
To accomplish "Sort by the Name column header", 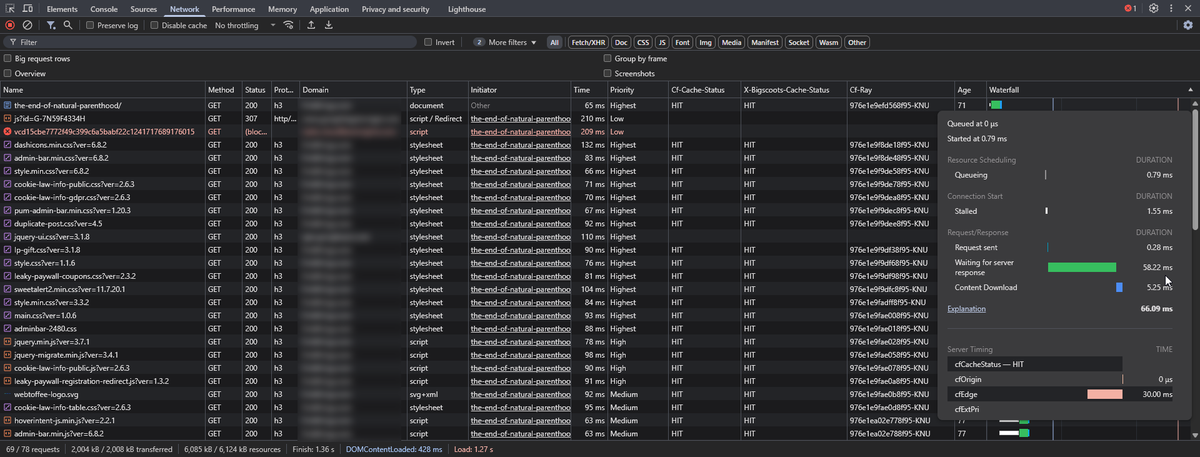I will coord(102,90).
